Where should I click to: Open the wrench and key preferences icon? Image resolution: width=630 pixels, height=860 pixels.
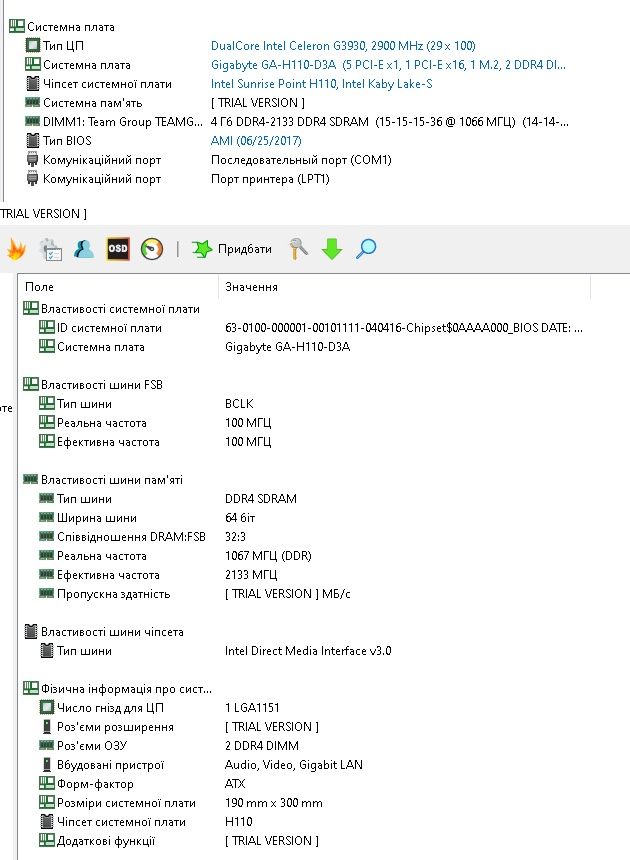[298, 249]
